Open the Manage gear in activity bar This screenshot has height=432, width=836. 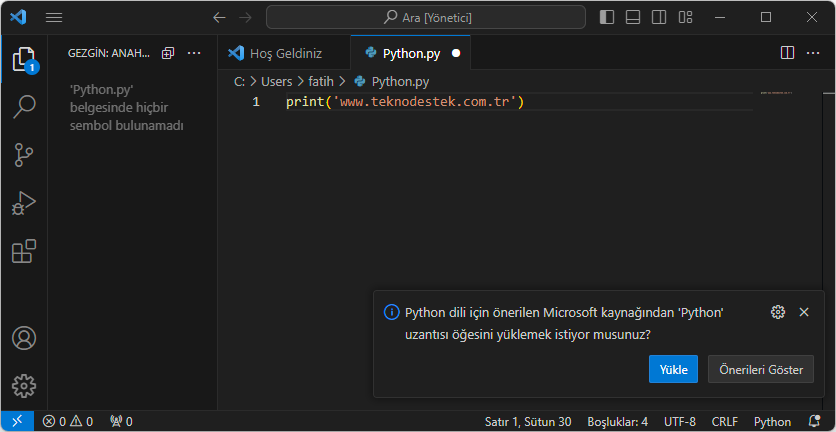24,385
